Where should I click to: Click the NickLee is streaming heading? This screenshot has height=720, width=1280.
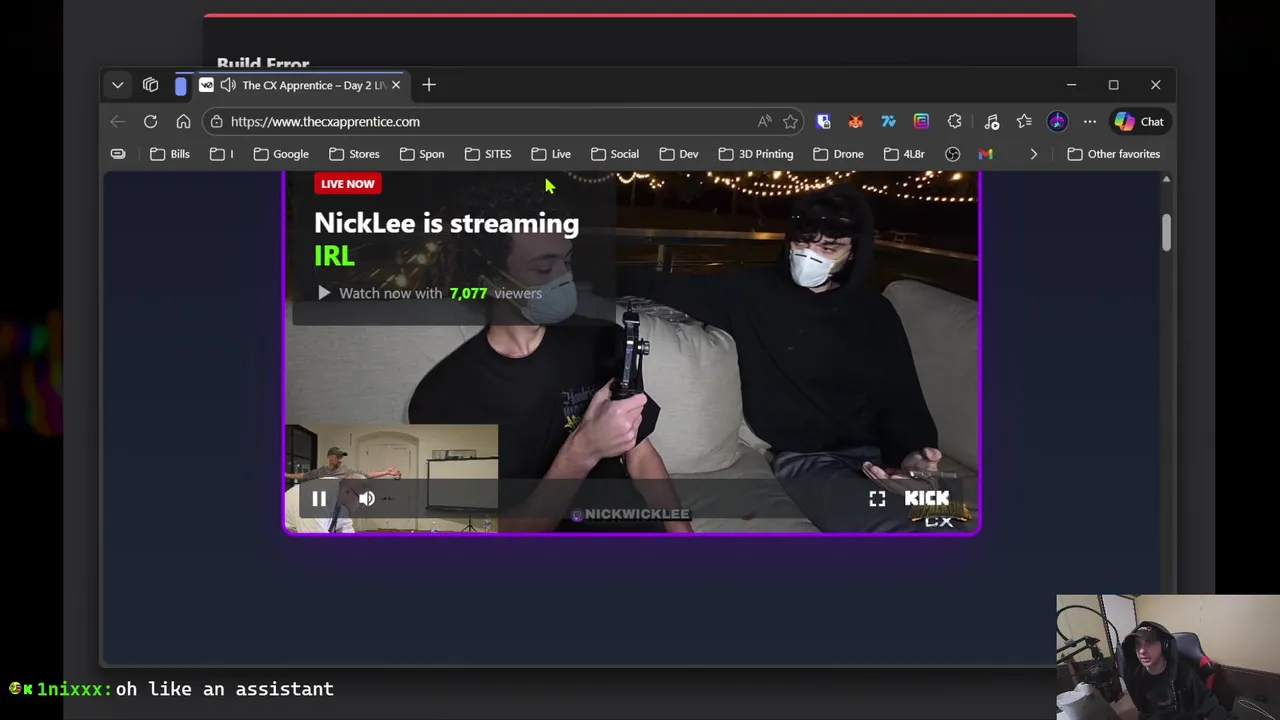tap(446, 223)
